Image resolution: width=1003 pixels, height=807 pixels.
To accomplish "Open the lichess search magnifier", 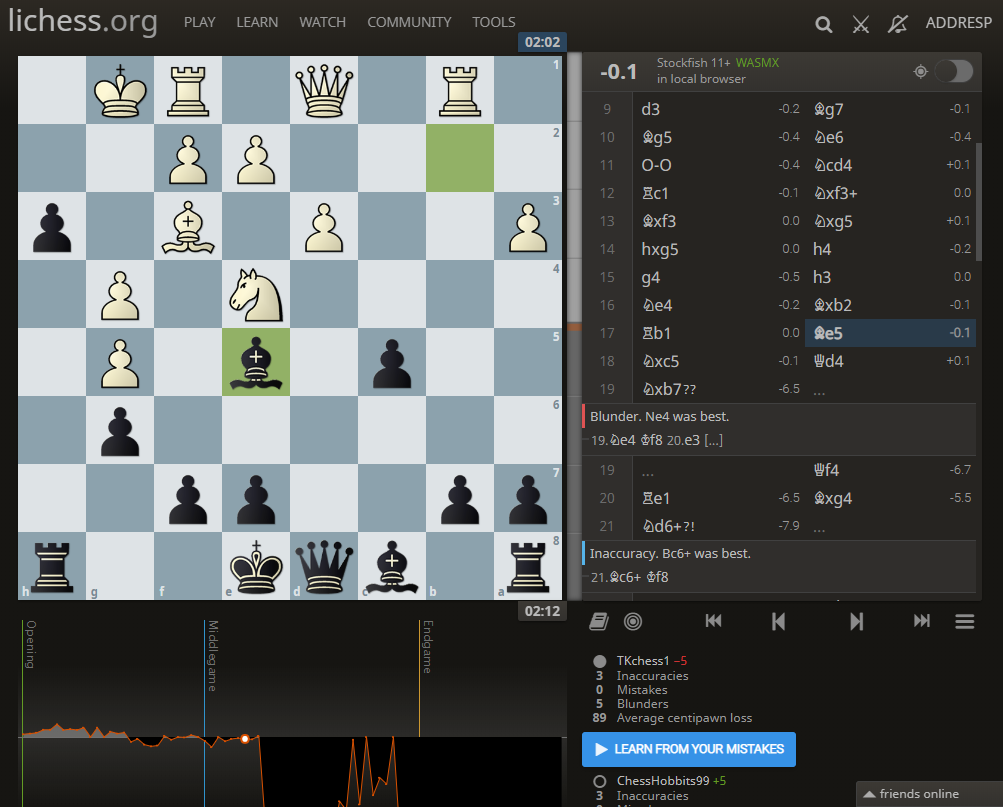I will [x=822, y=23].
